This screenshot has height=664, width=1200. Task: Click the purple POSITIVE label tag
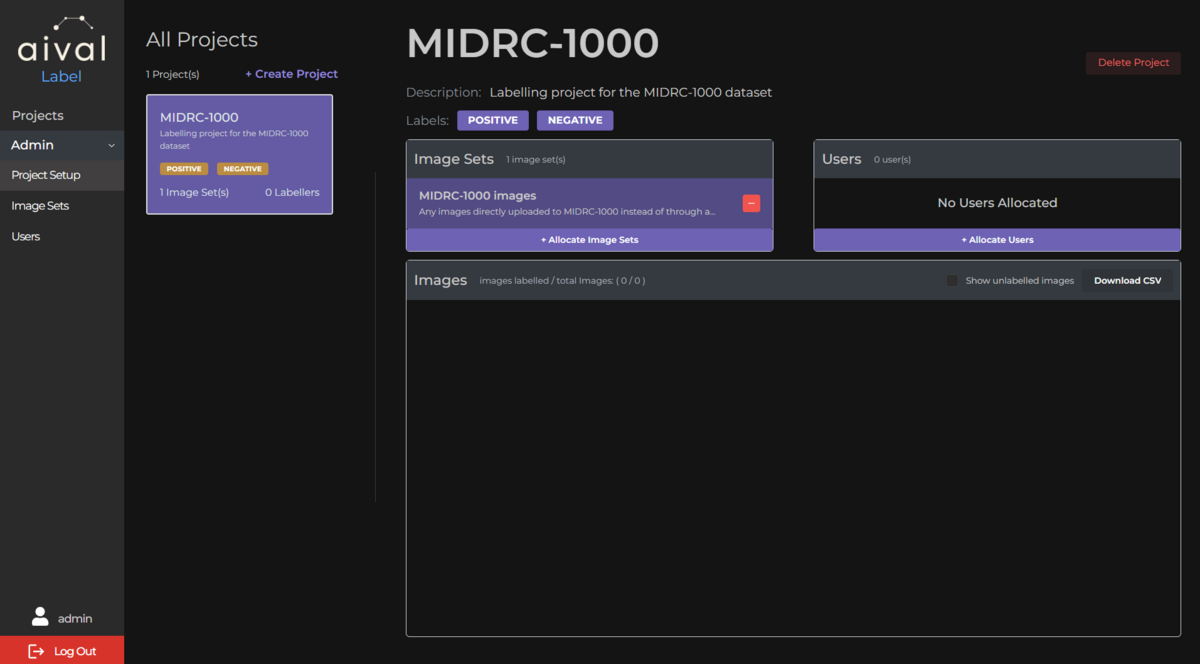coord(492,120)
